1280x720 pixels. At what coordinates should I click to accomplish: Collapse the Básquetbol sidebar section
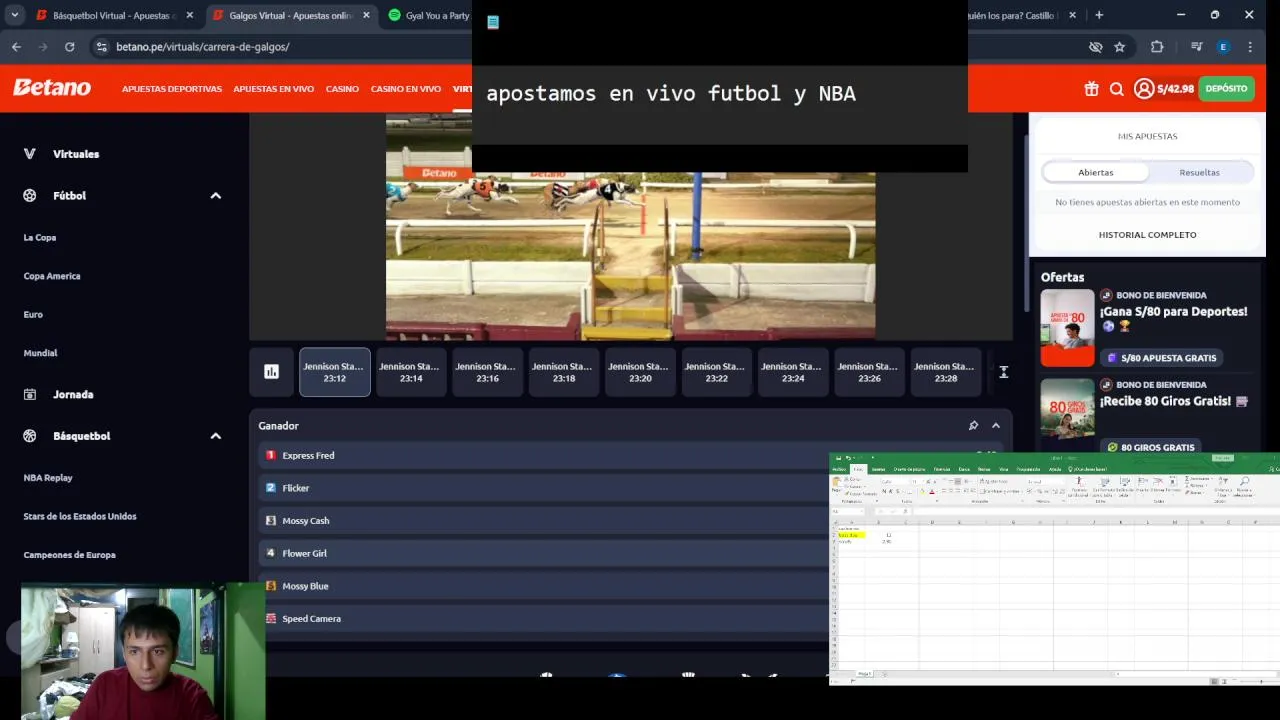[x=215, y=436]
